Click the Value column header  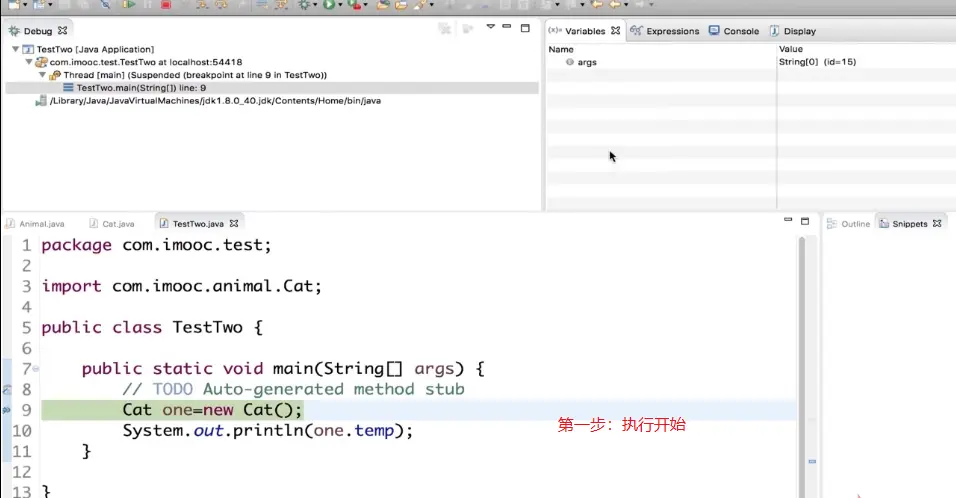791,49
